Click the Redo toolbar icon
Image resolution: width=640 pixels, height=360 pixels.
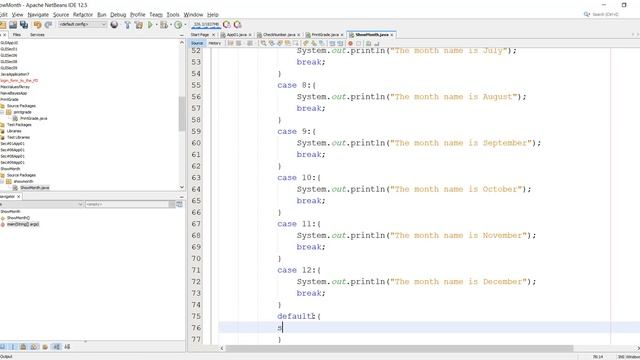tap(48, 25)
